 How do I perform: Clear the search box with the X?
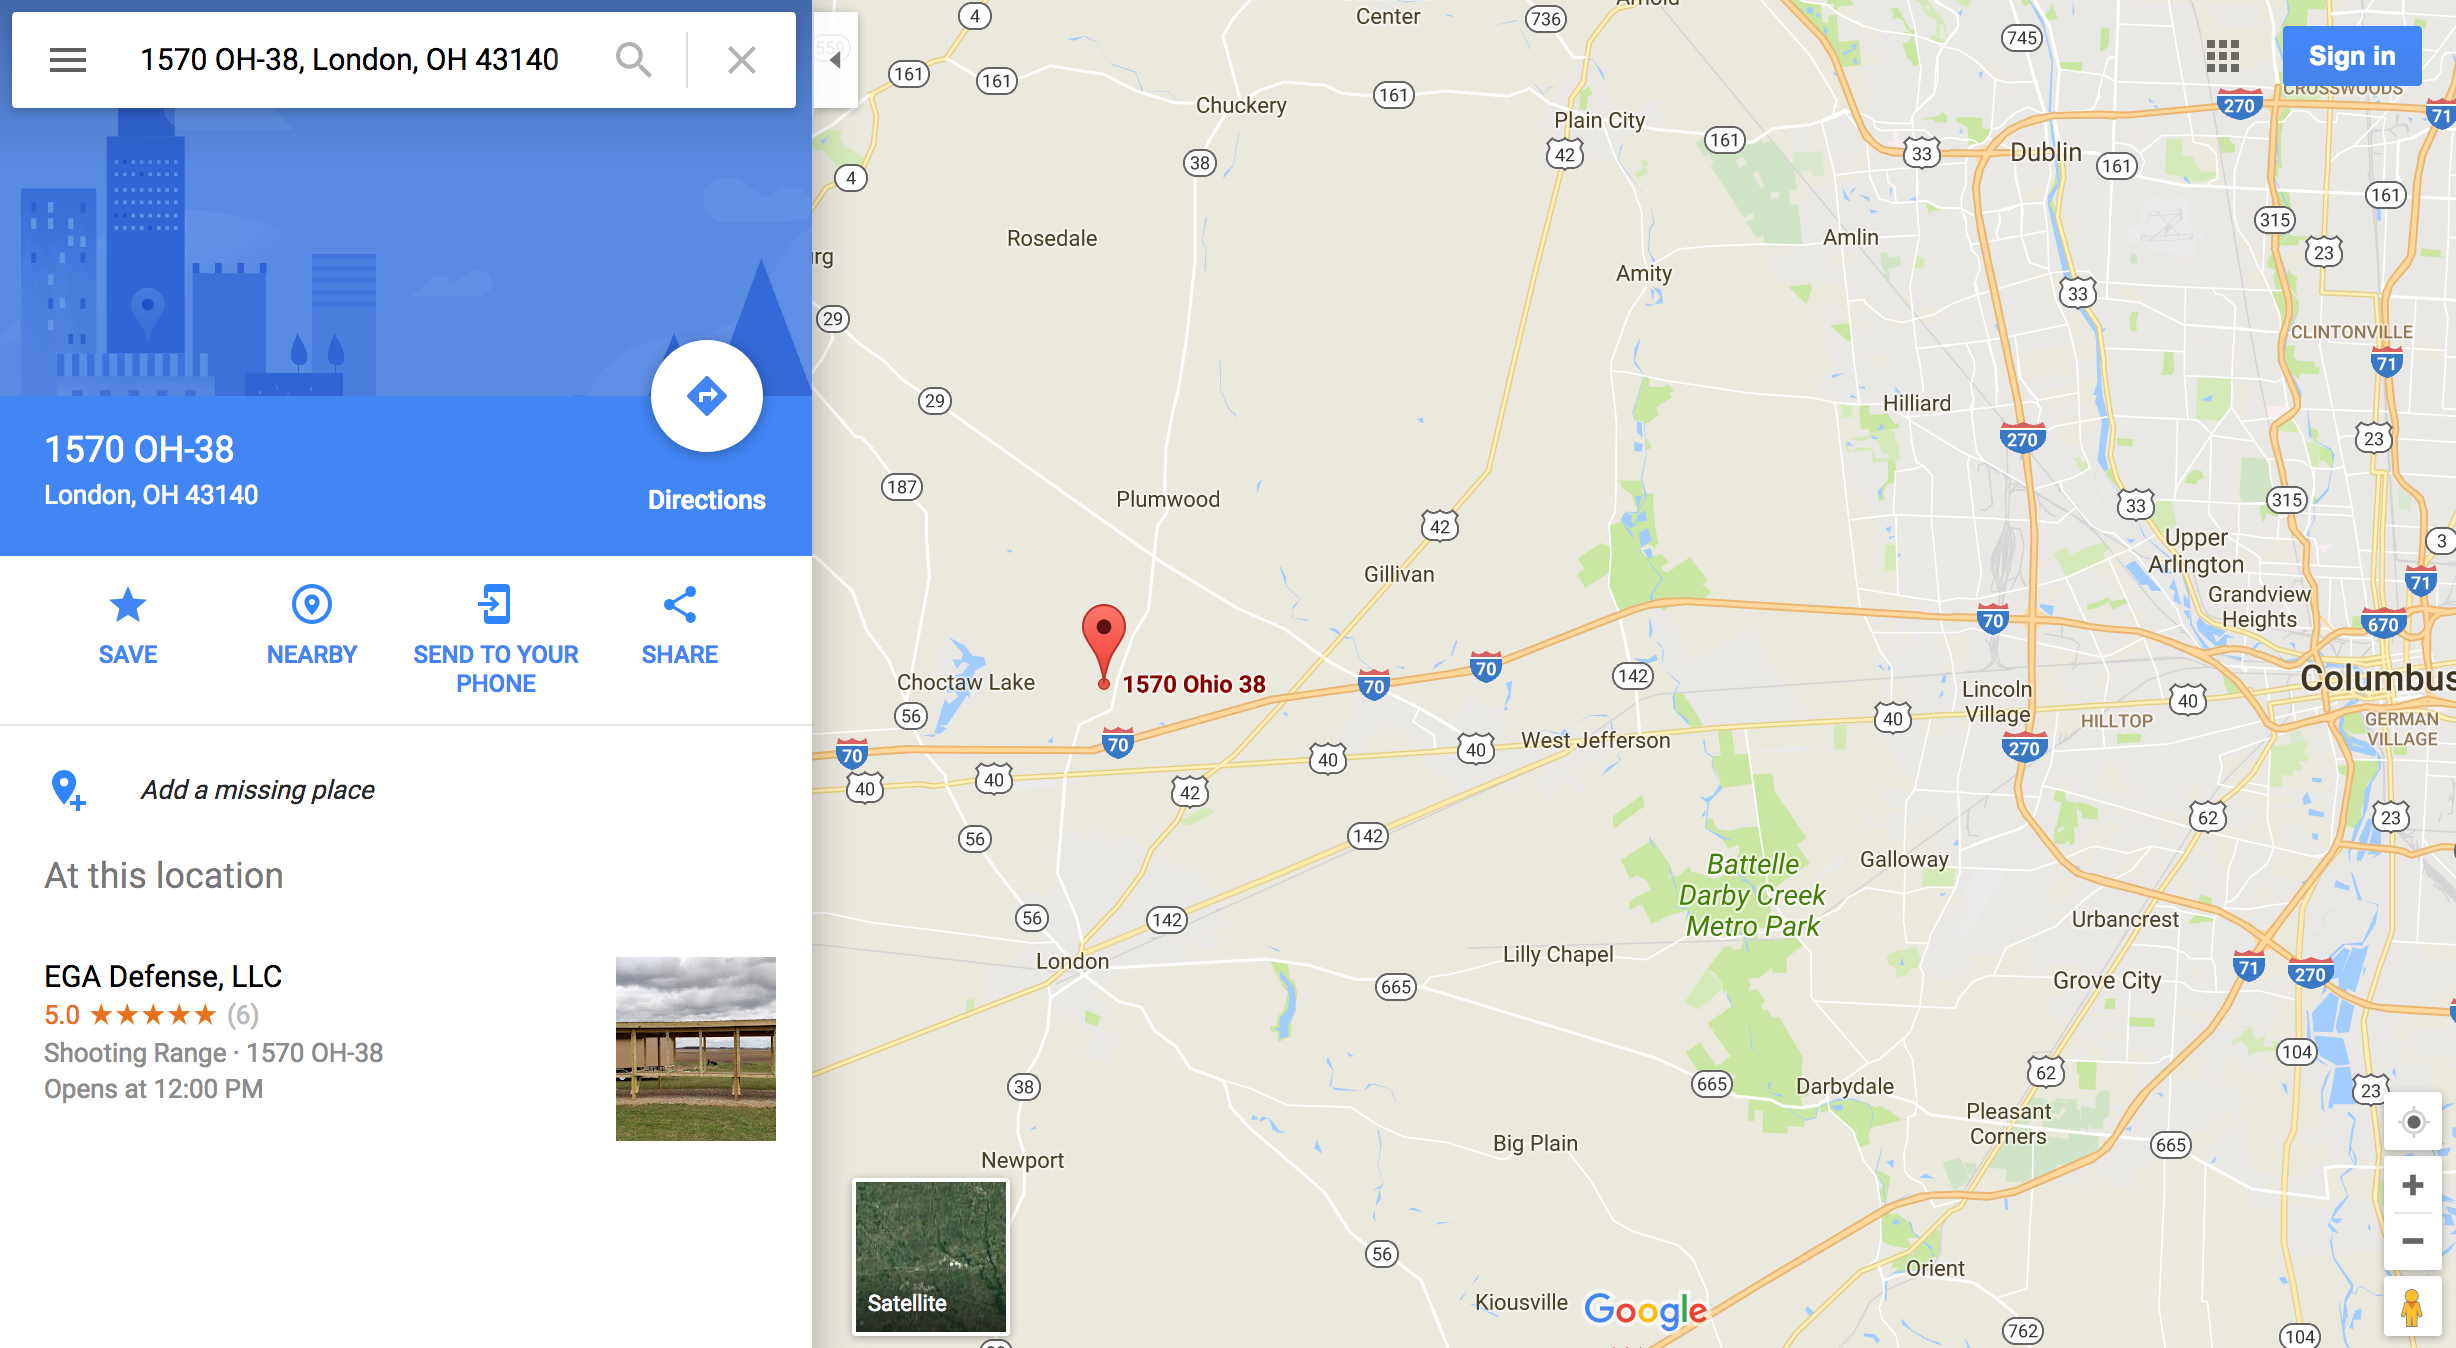[742, 60]
